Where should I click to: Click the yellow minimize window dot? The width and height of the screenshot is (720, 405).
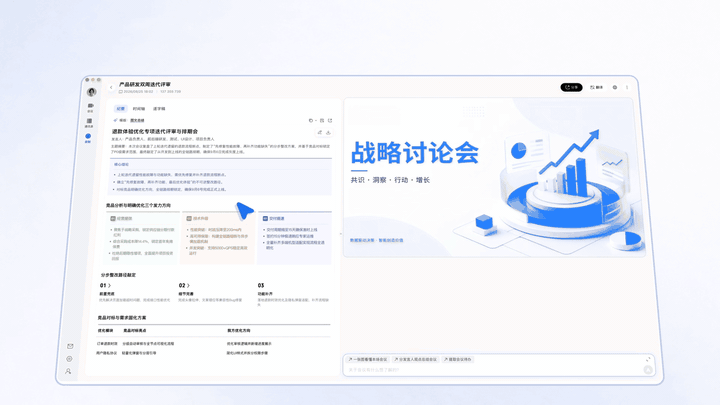click(x=93, y=80)
